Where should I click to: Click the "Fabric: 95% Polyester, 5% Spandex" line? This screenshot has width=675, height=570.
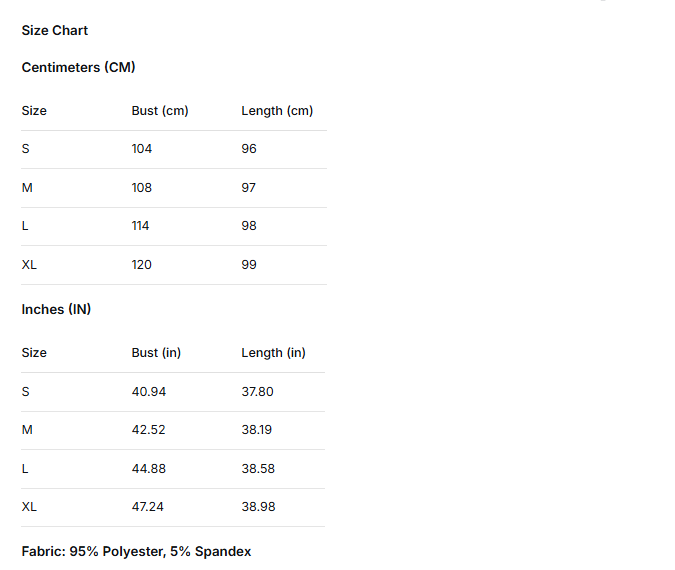tap(136, 552)
